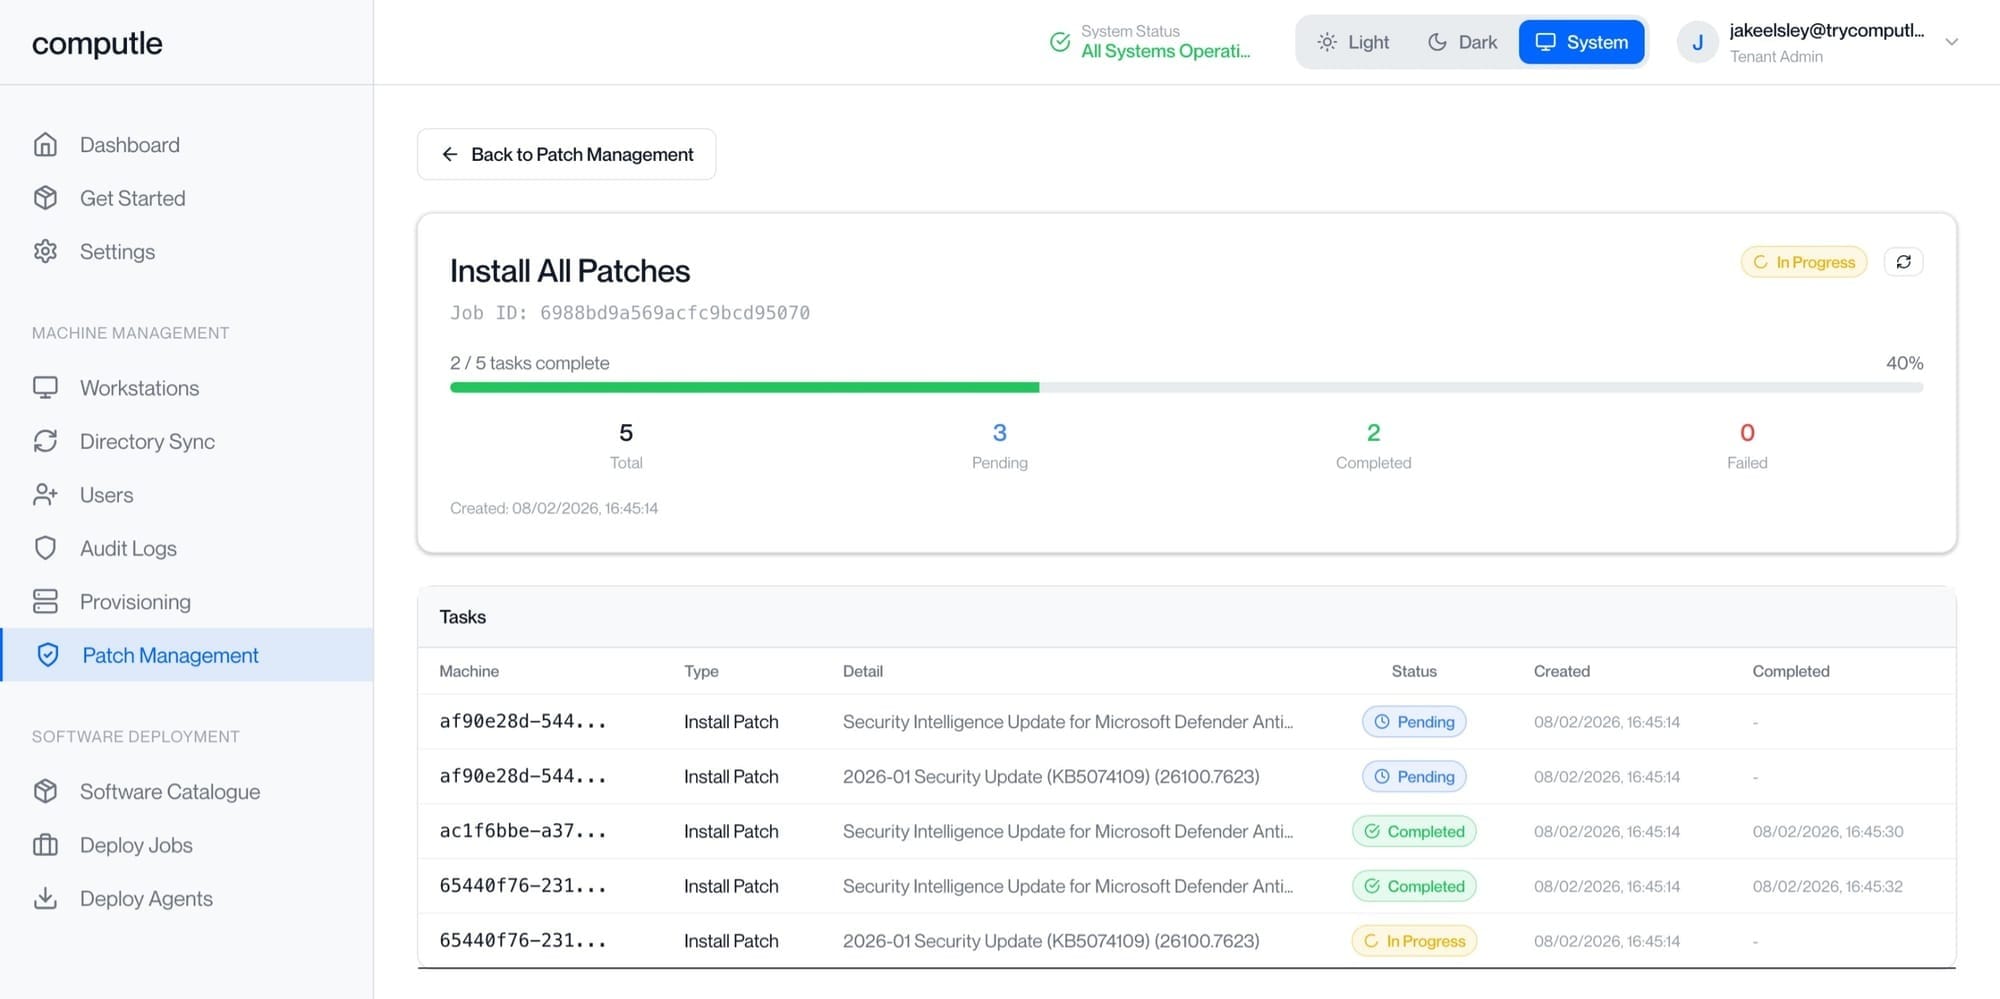Open Workstations in the sidebar
This screenshot has height=999, width=2000.
click(139, 388)
